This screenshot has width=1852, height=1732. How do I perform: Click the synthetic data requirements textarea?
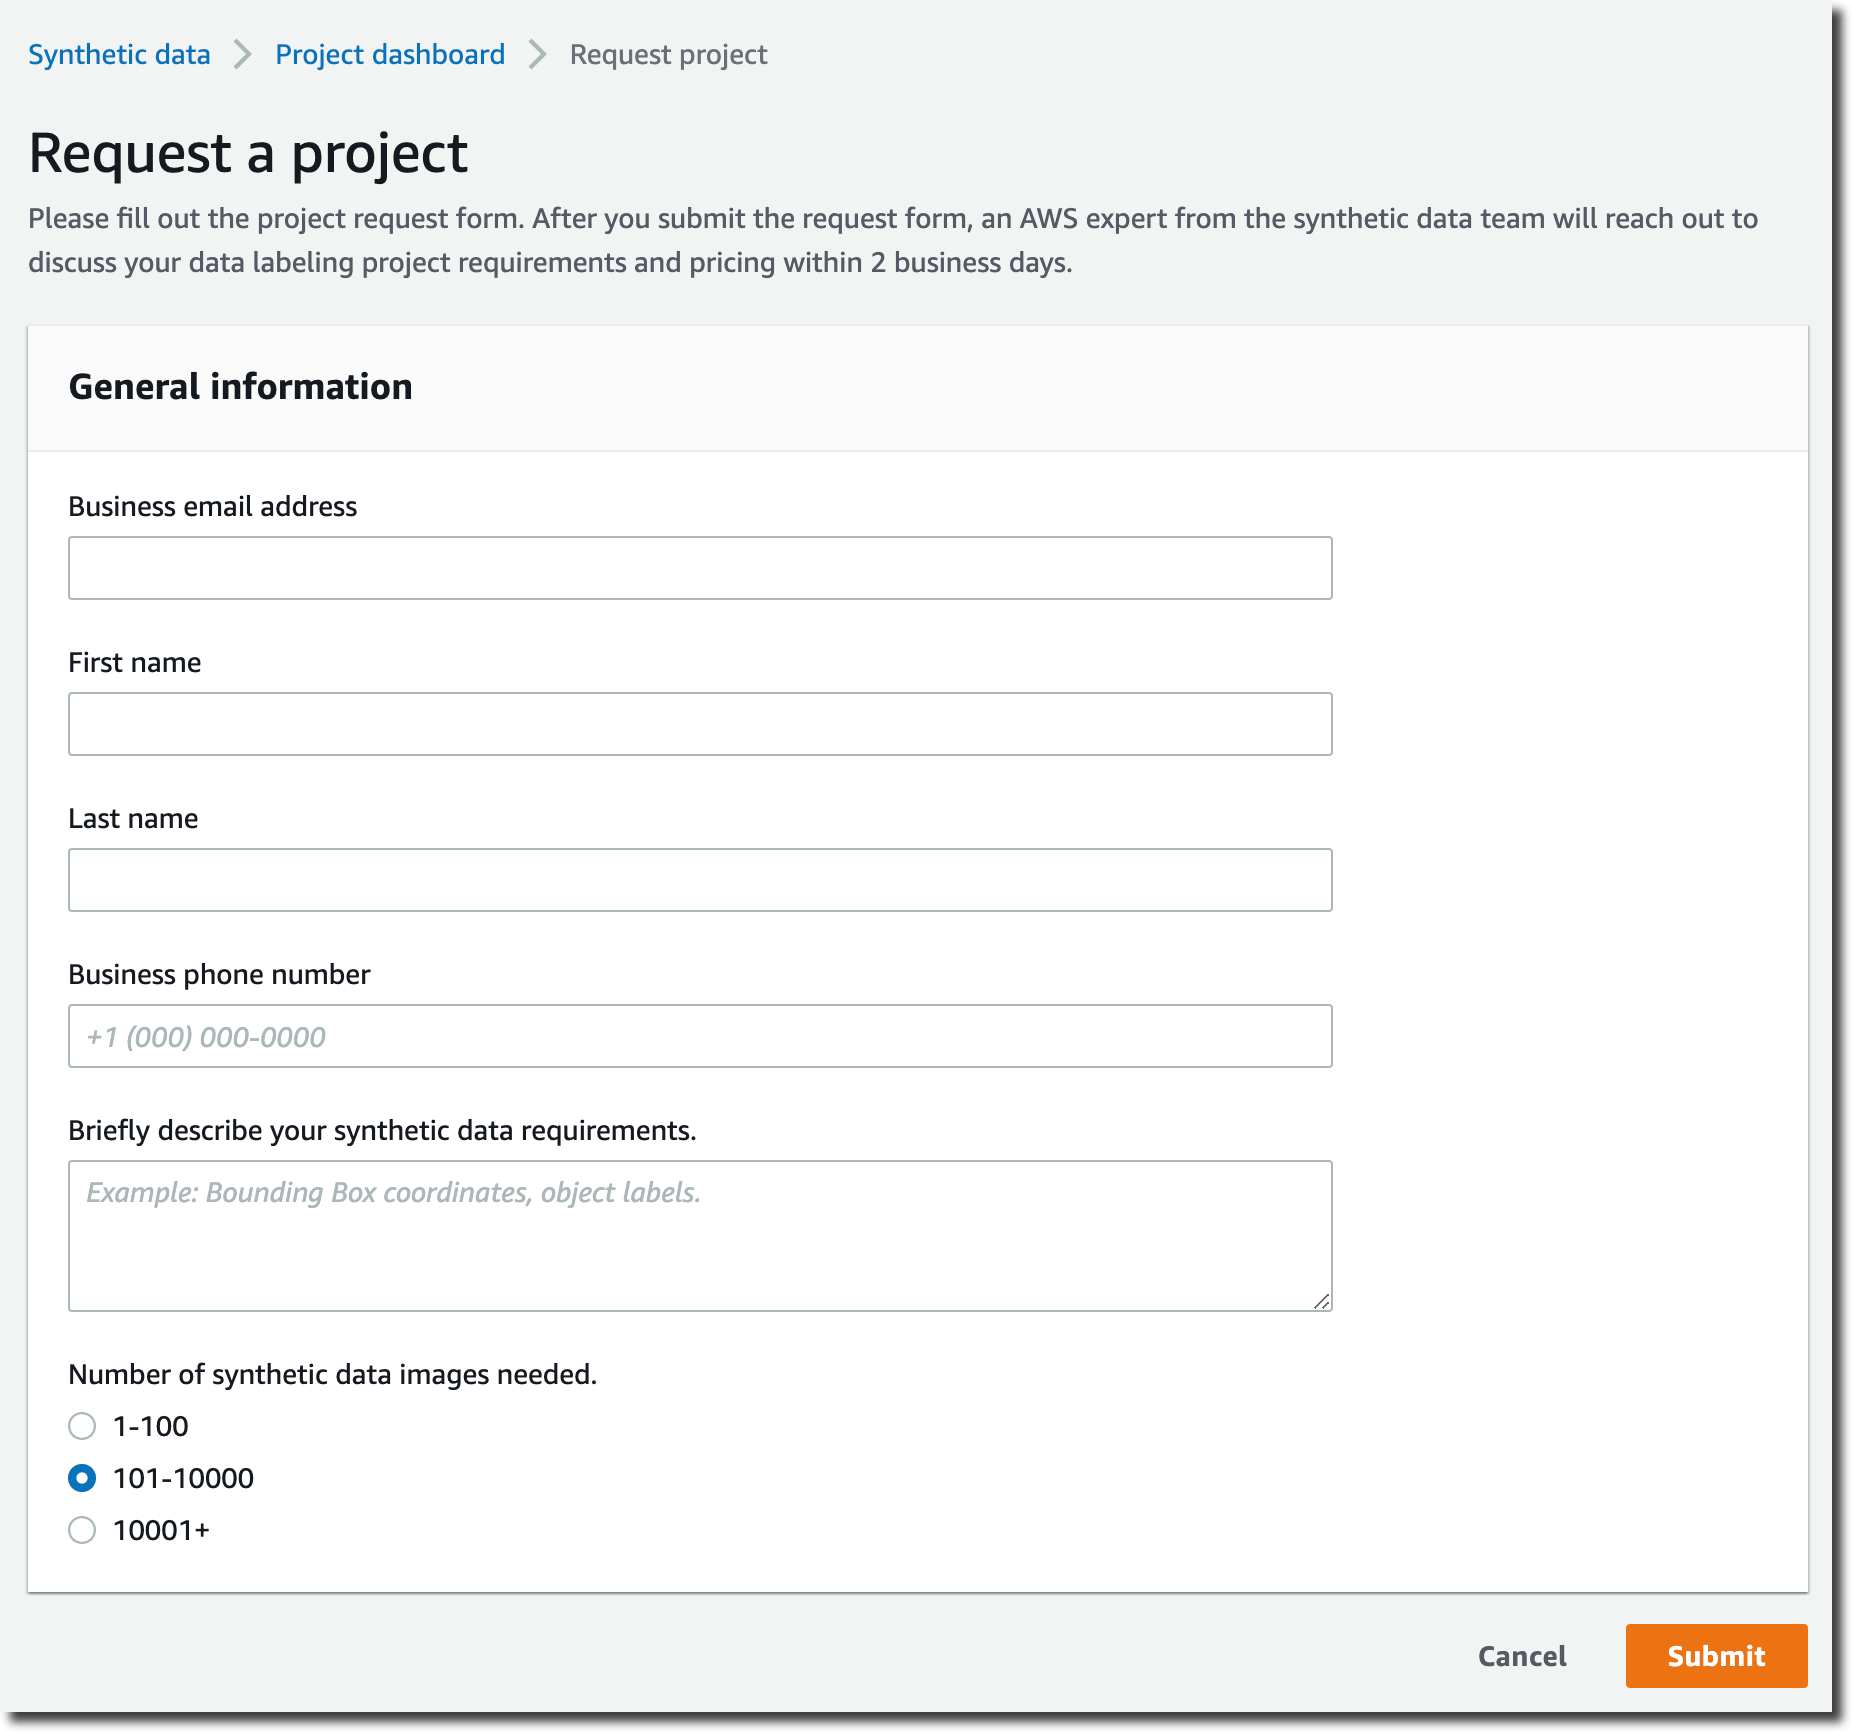pyautogui.click(x=700, y=1236)
